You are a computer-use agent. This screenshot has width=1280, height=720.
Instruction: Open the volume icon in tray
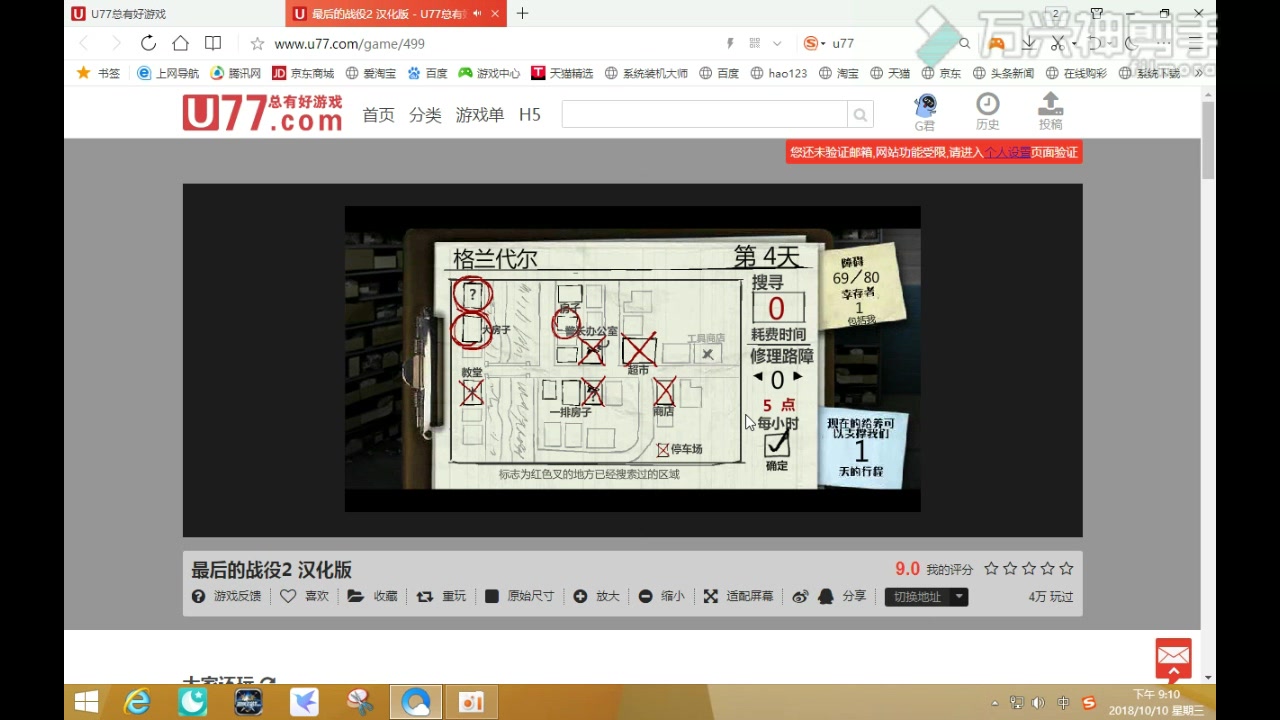click(x=1039, y=703)
